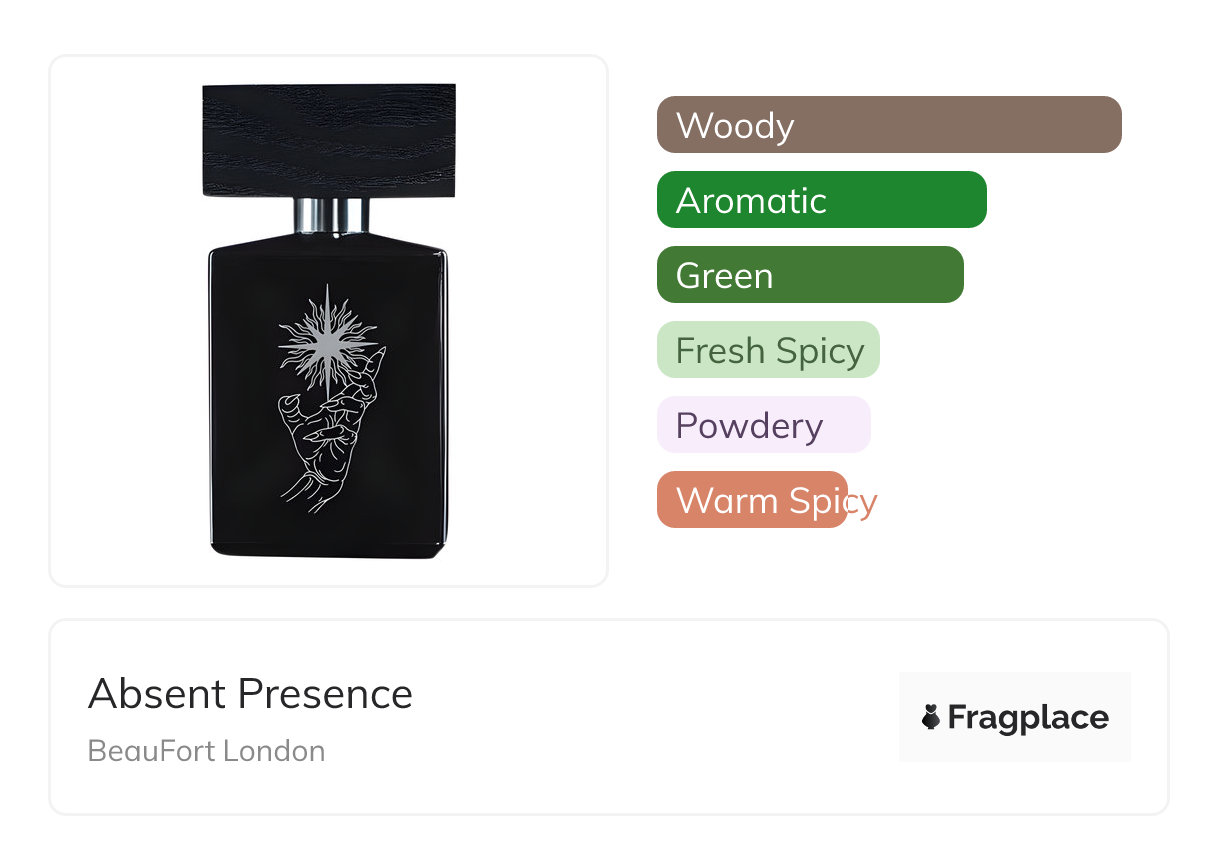Choose the Fresh Spicy accord bar
The image size is (1218, 864).
pyautogui.click(x=768, y=350)
